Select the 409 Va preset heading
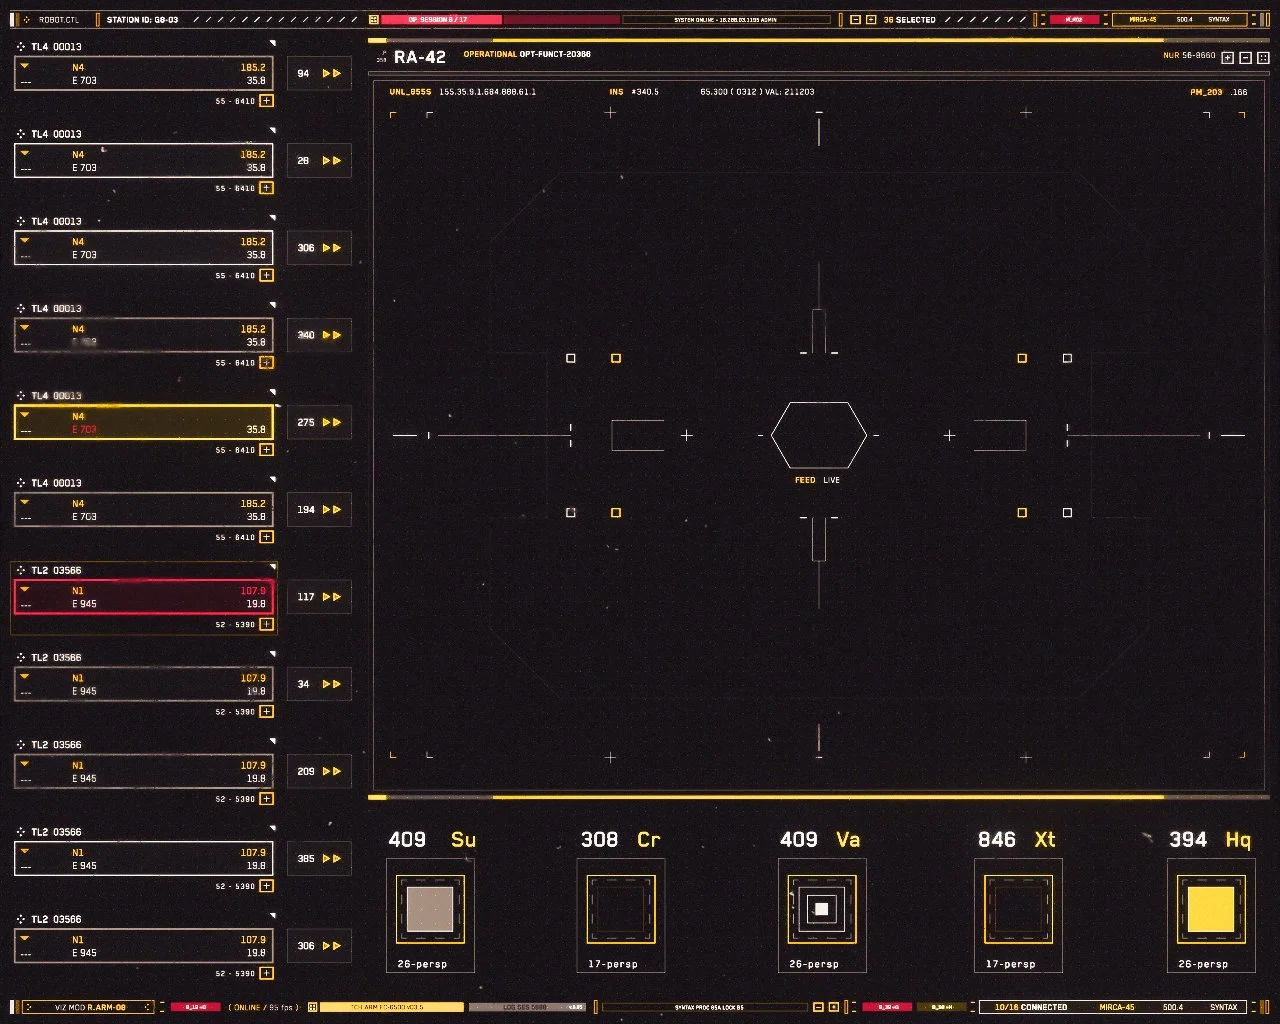Viewport: 1280px width, 1024px height. coord(820,840)
